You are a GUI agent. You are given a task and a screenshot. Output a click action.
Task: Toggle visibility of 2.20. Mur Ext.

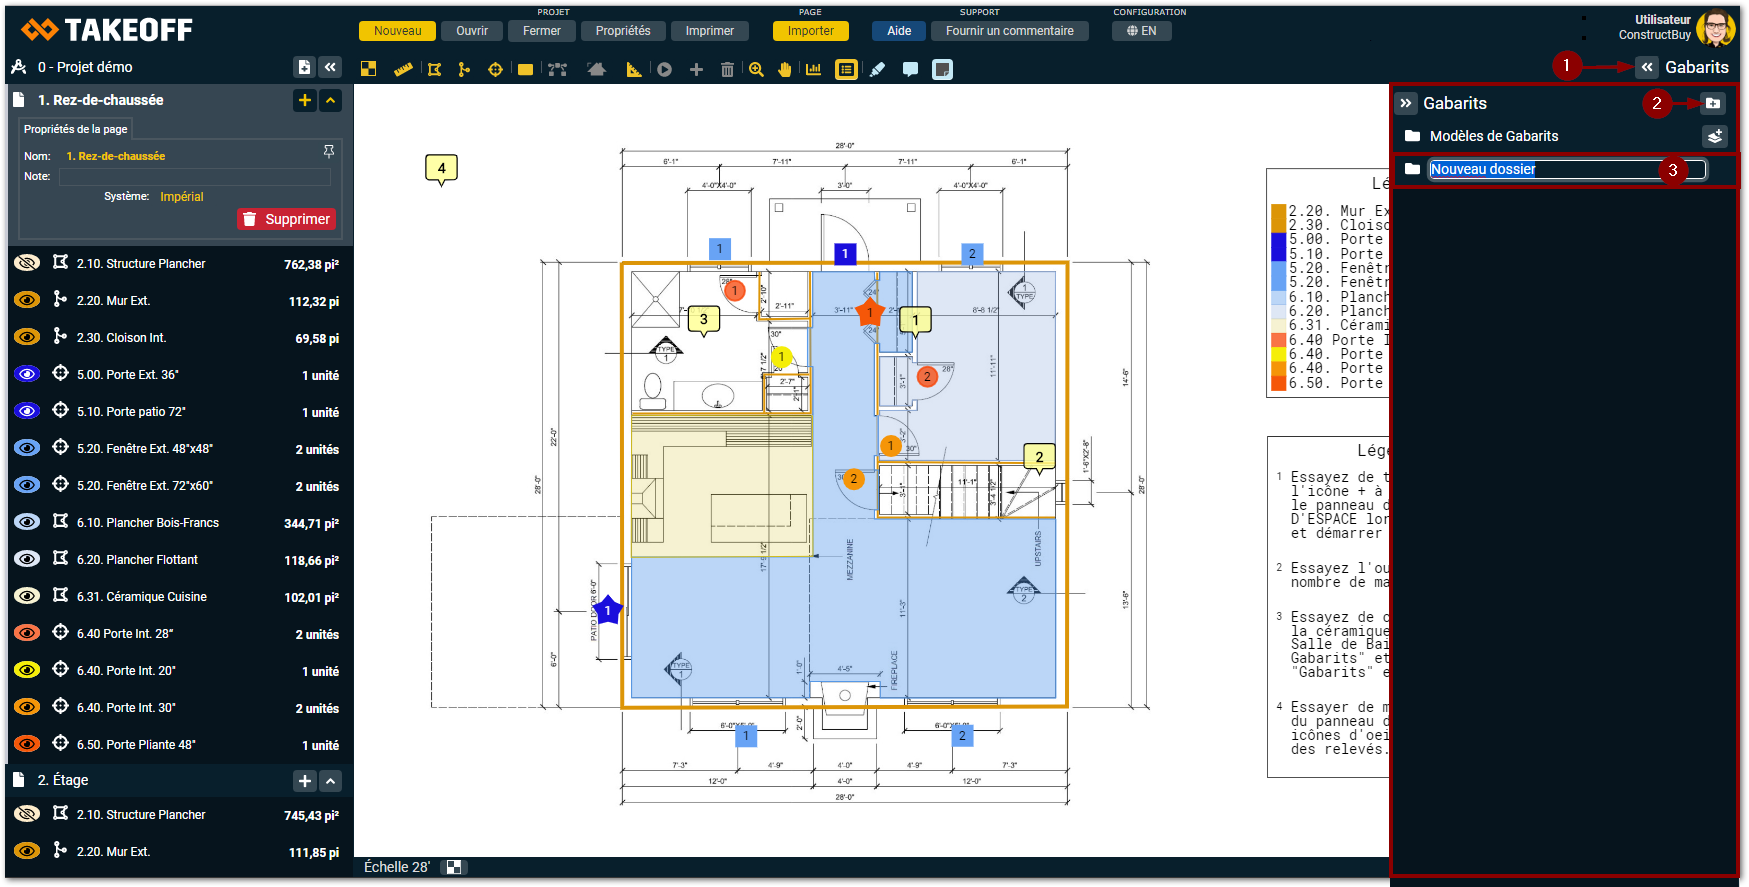pos(27,300)
